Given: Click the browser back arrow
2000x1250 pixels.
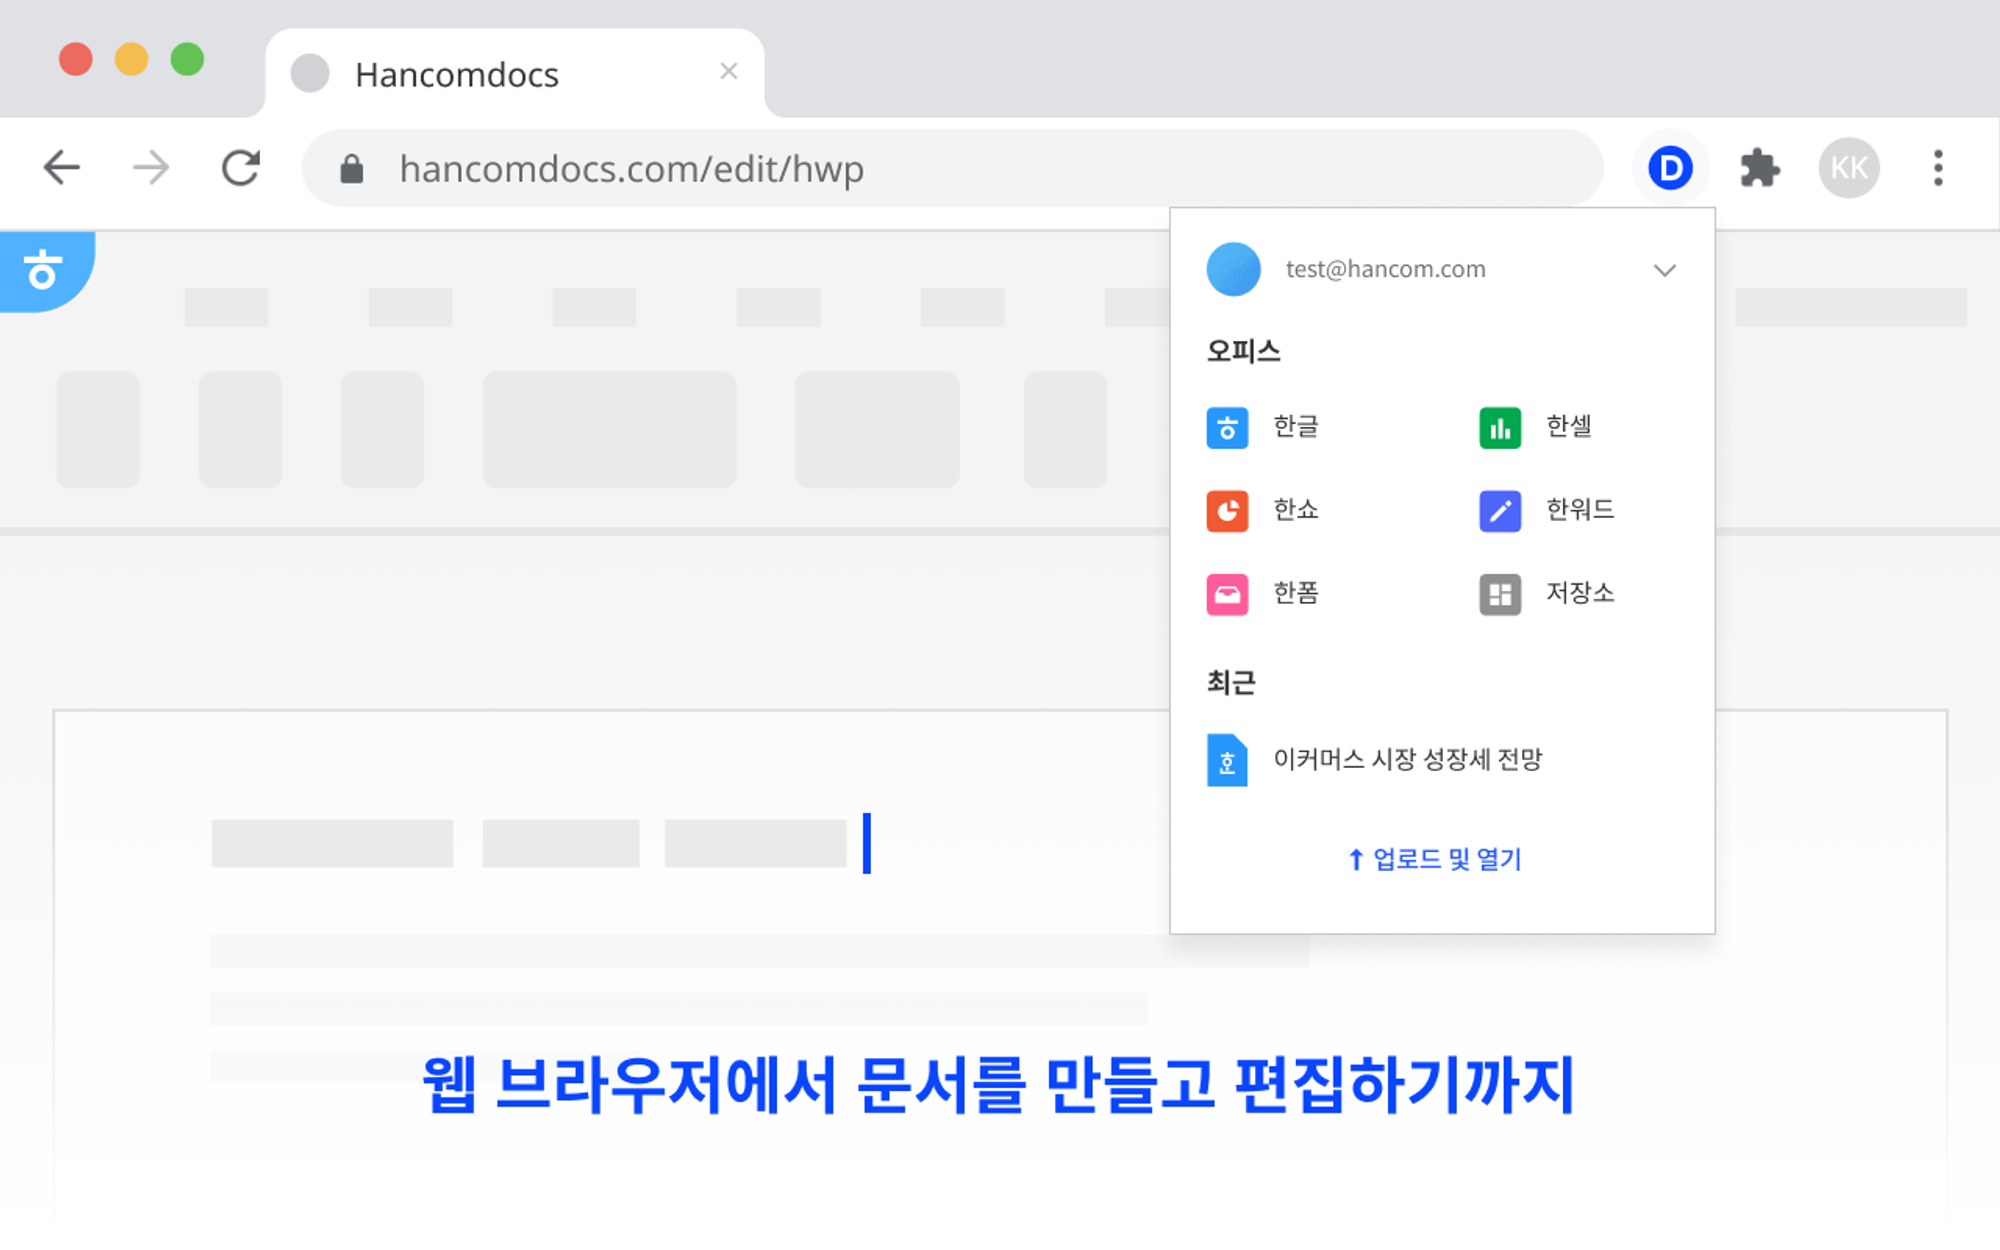Looking at the screenshot, I should (x=62, y=167).
